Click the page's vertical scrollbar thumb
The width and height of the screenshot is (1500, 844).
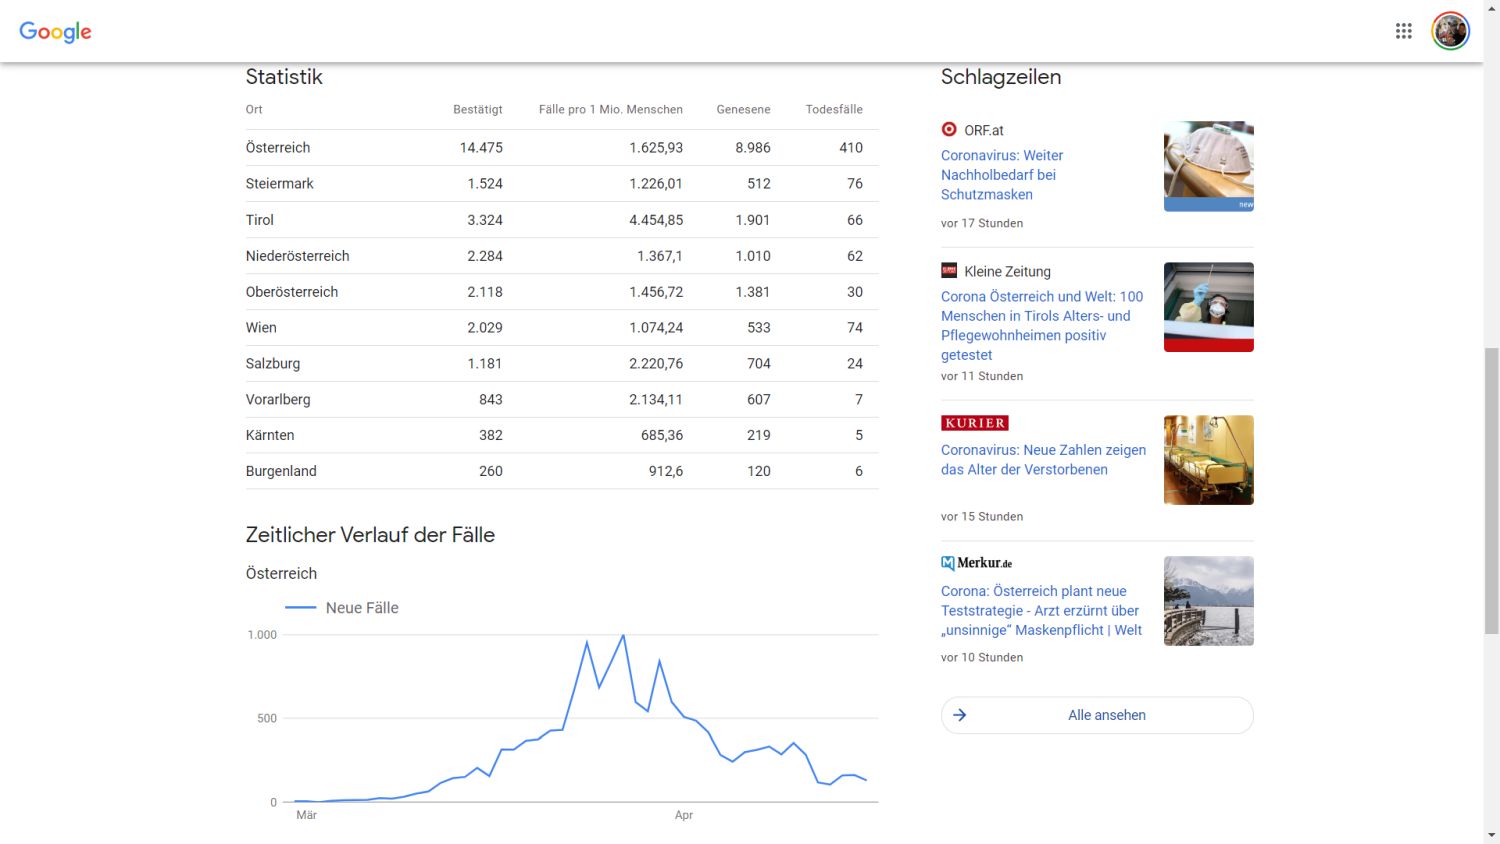pos(1491,490)
